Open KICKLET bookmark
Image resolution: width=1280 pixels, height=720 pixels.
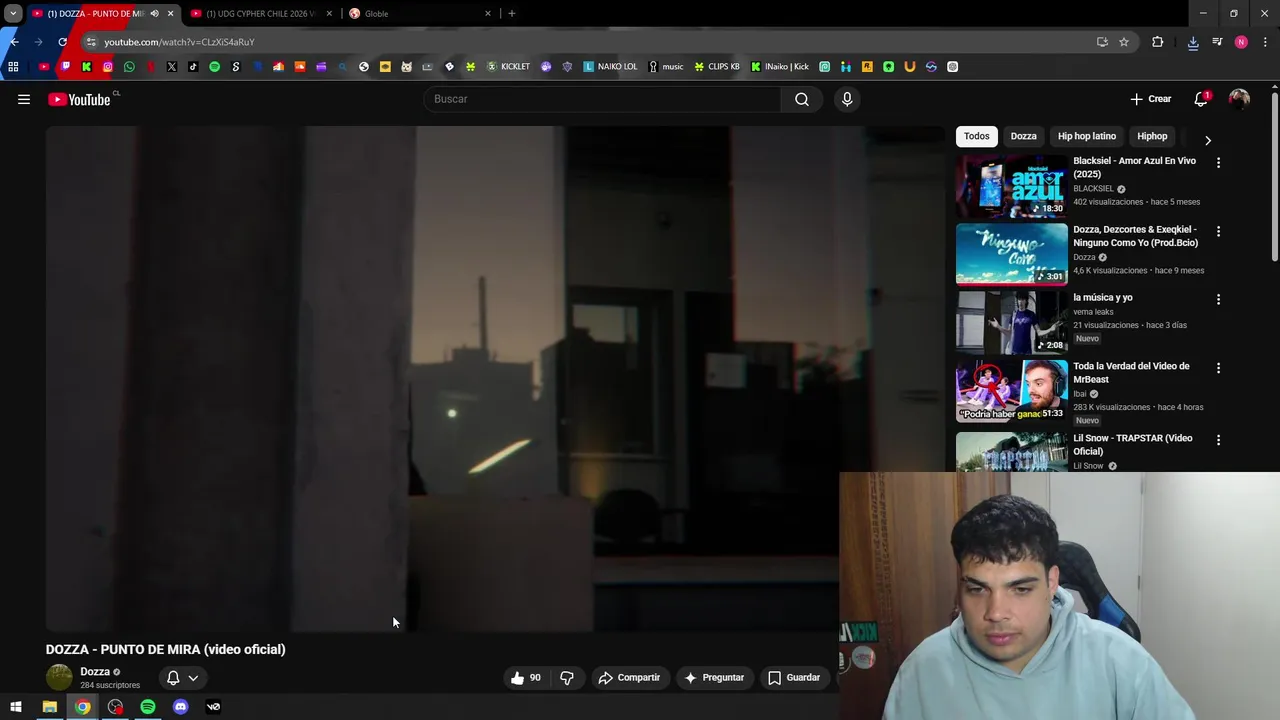tap(508, 67)
